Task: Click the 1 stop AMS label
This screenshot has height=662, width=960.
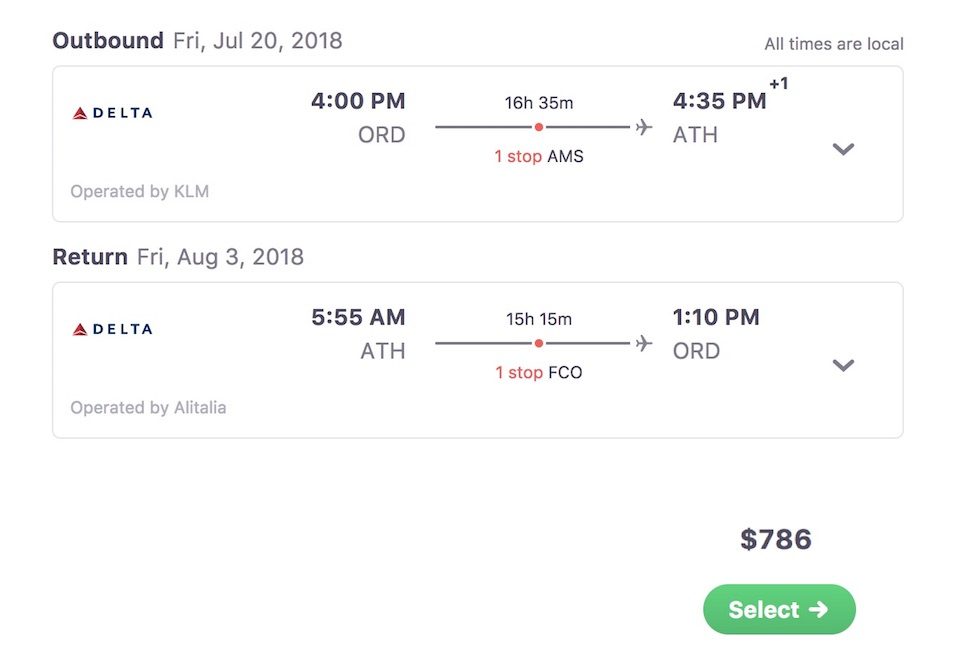Action: click(x=539, y=156)
